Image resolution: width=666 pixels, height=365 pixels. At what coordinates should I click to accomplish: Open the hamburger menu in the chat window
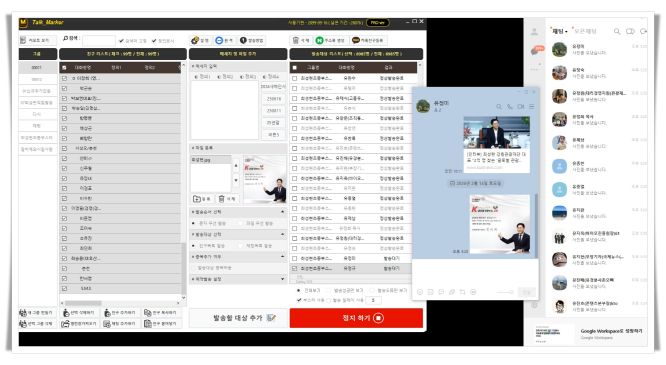[531, 107]
